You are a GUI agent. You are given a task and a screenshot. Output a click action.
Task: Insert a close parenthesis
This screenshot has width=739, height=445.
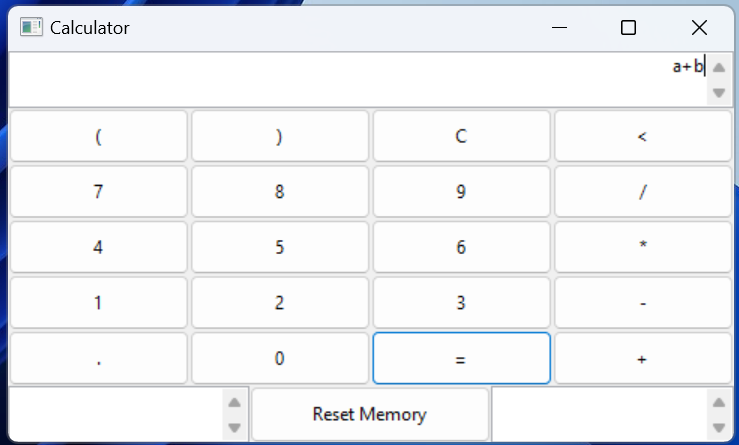(x=280, y=137)
